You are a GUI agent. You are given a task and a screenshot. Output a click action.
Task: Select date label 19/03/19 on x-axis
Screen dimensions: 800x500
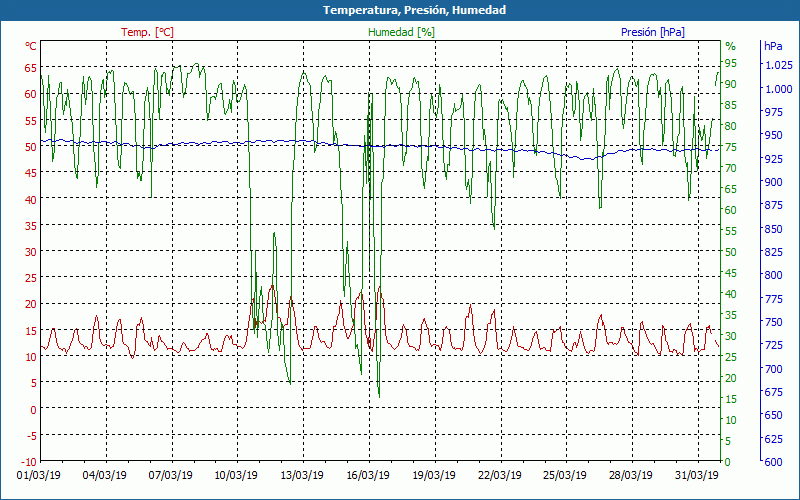(434, 476)
